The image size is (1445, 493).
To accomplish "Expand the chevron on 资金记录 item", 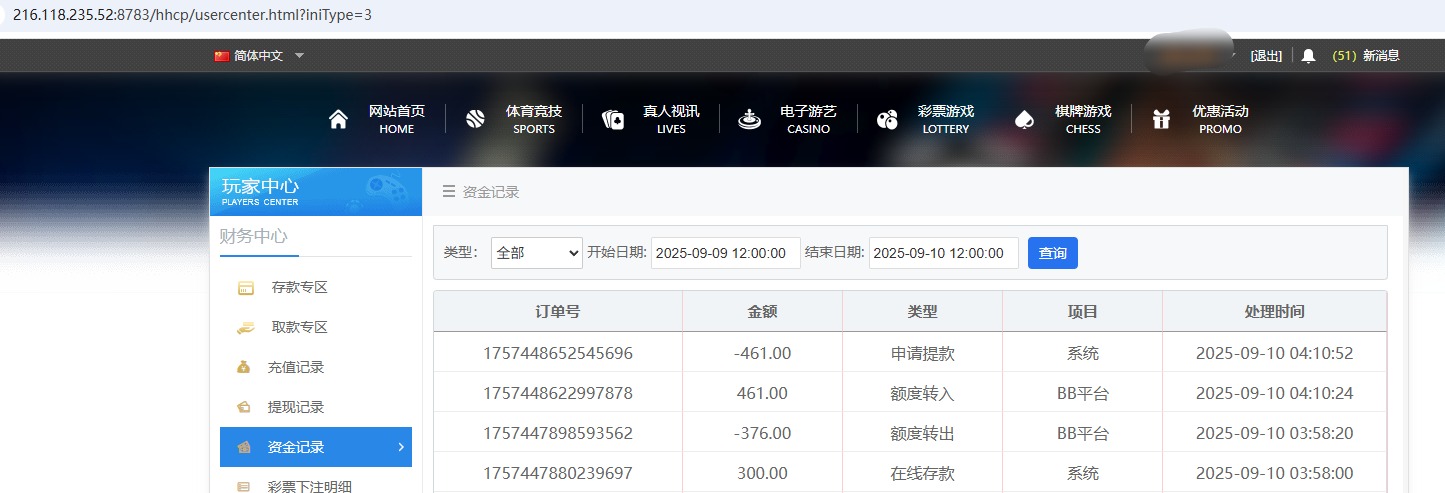I will [401, 447].
